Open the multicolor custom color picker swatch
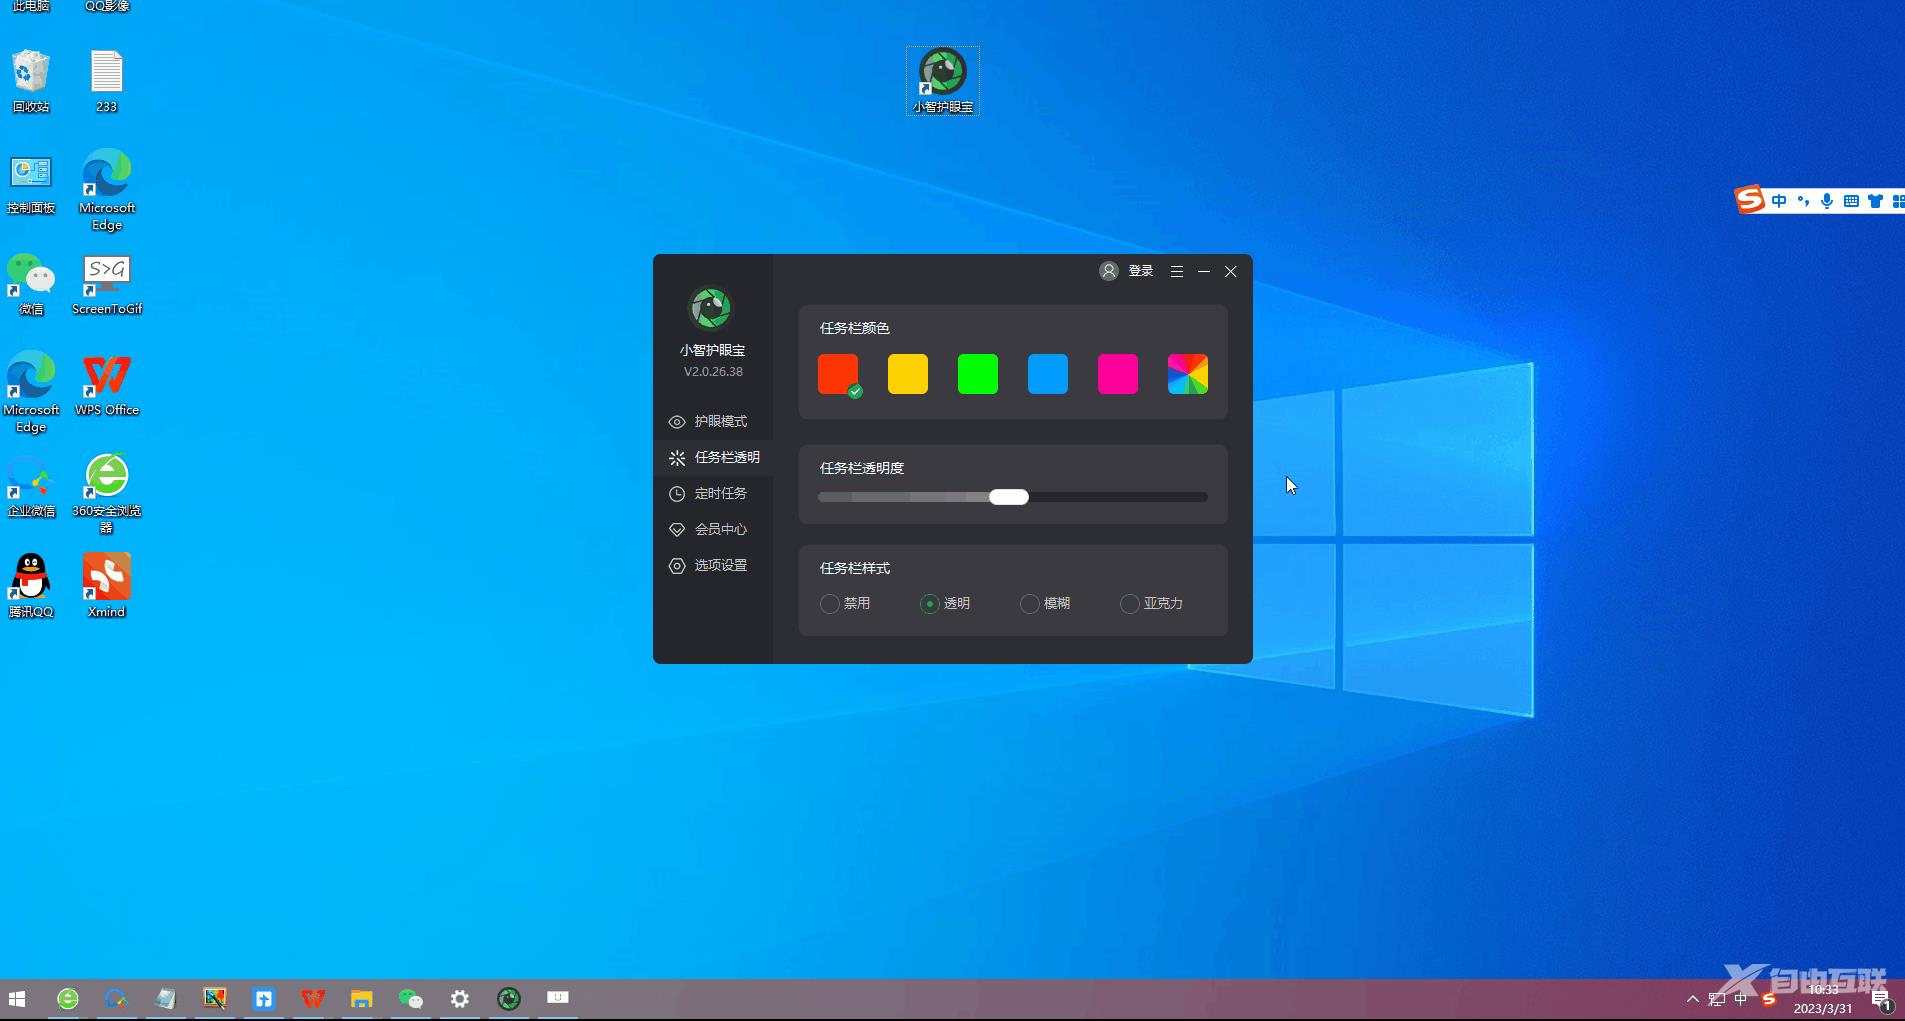Image resolution: width=1905 pixels, height=1021 pixels. click(x=1188, y=374)
